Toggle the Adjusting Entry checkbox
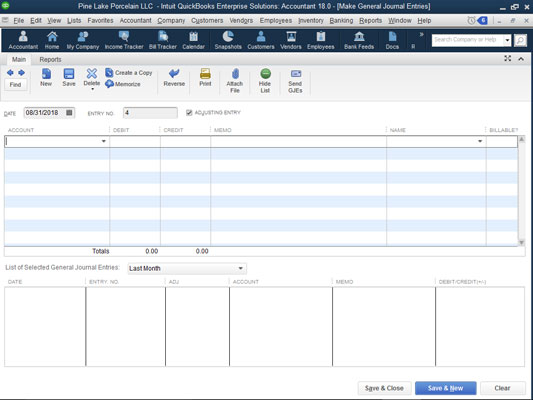The height and width of the screenshot is (400, 533). (189, 112)
